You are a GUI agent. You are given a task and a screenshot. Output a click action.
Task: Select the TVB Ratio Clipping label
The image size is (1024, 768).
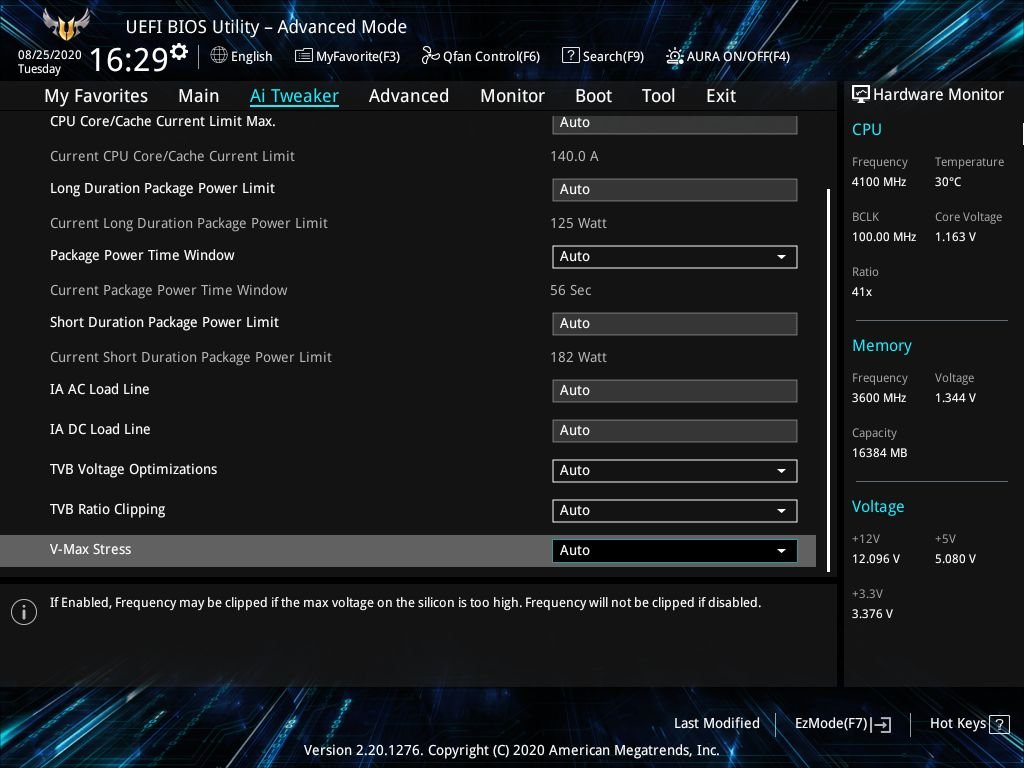tap(107, 509)
